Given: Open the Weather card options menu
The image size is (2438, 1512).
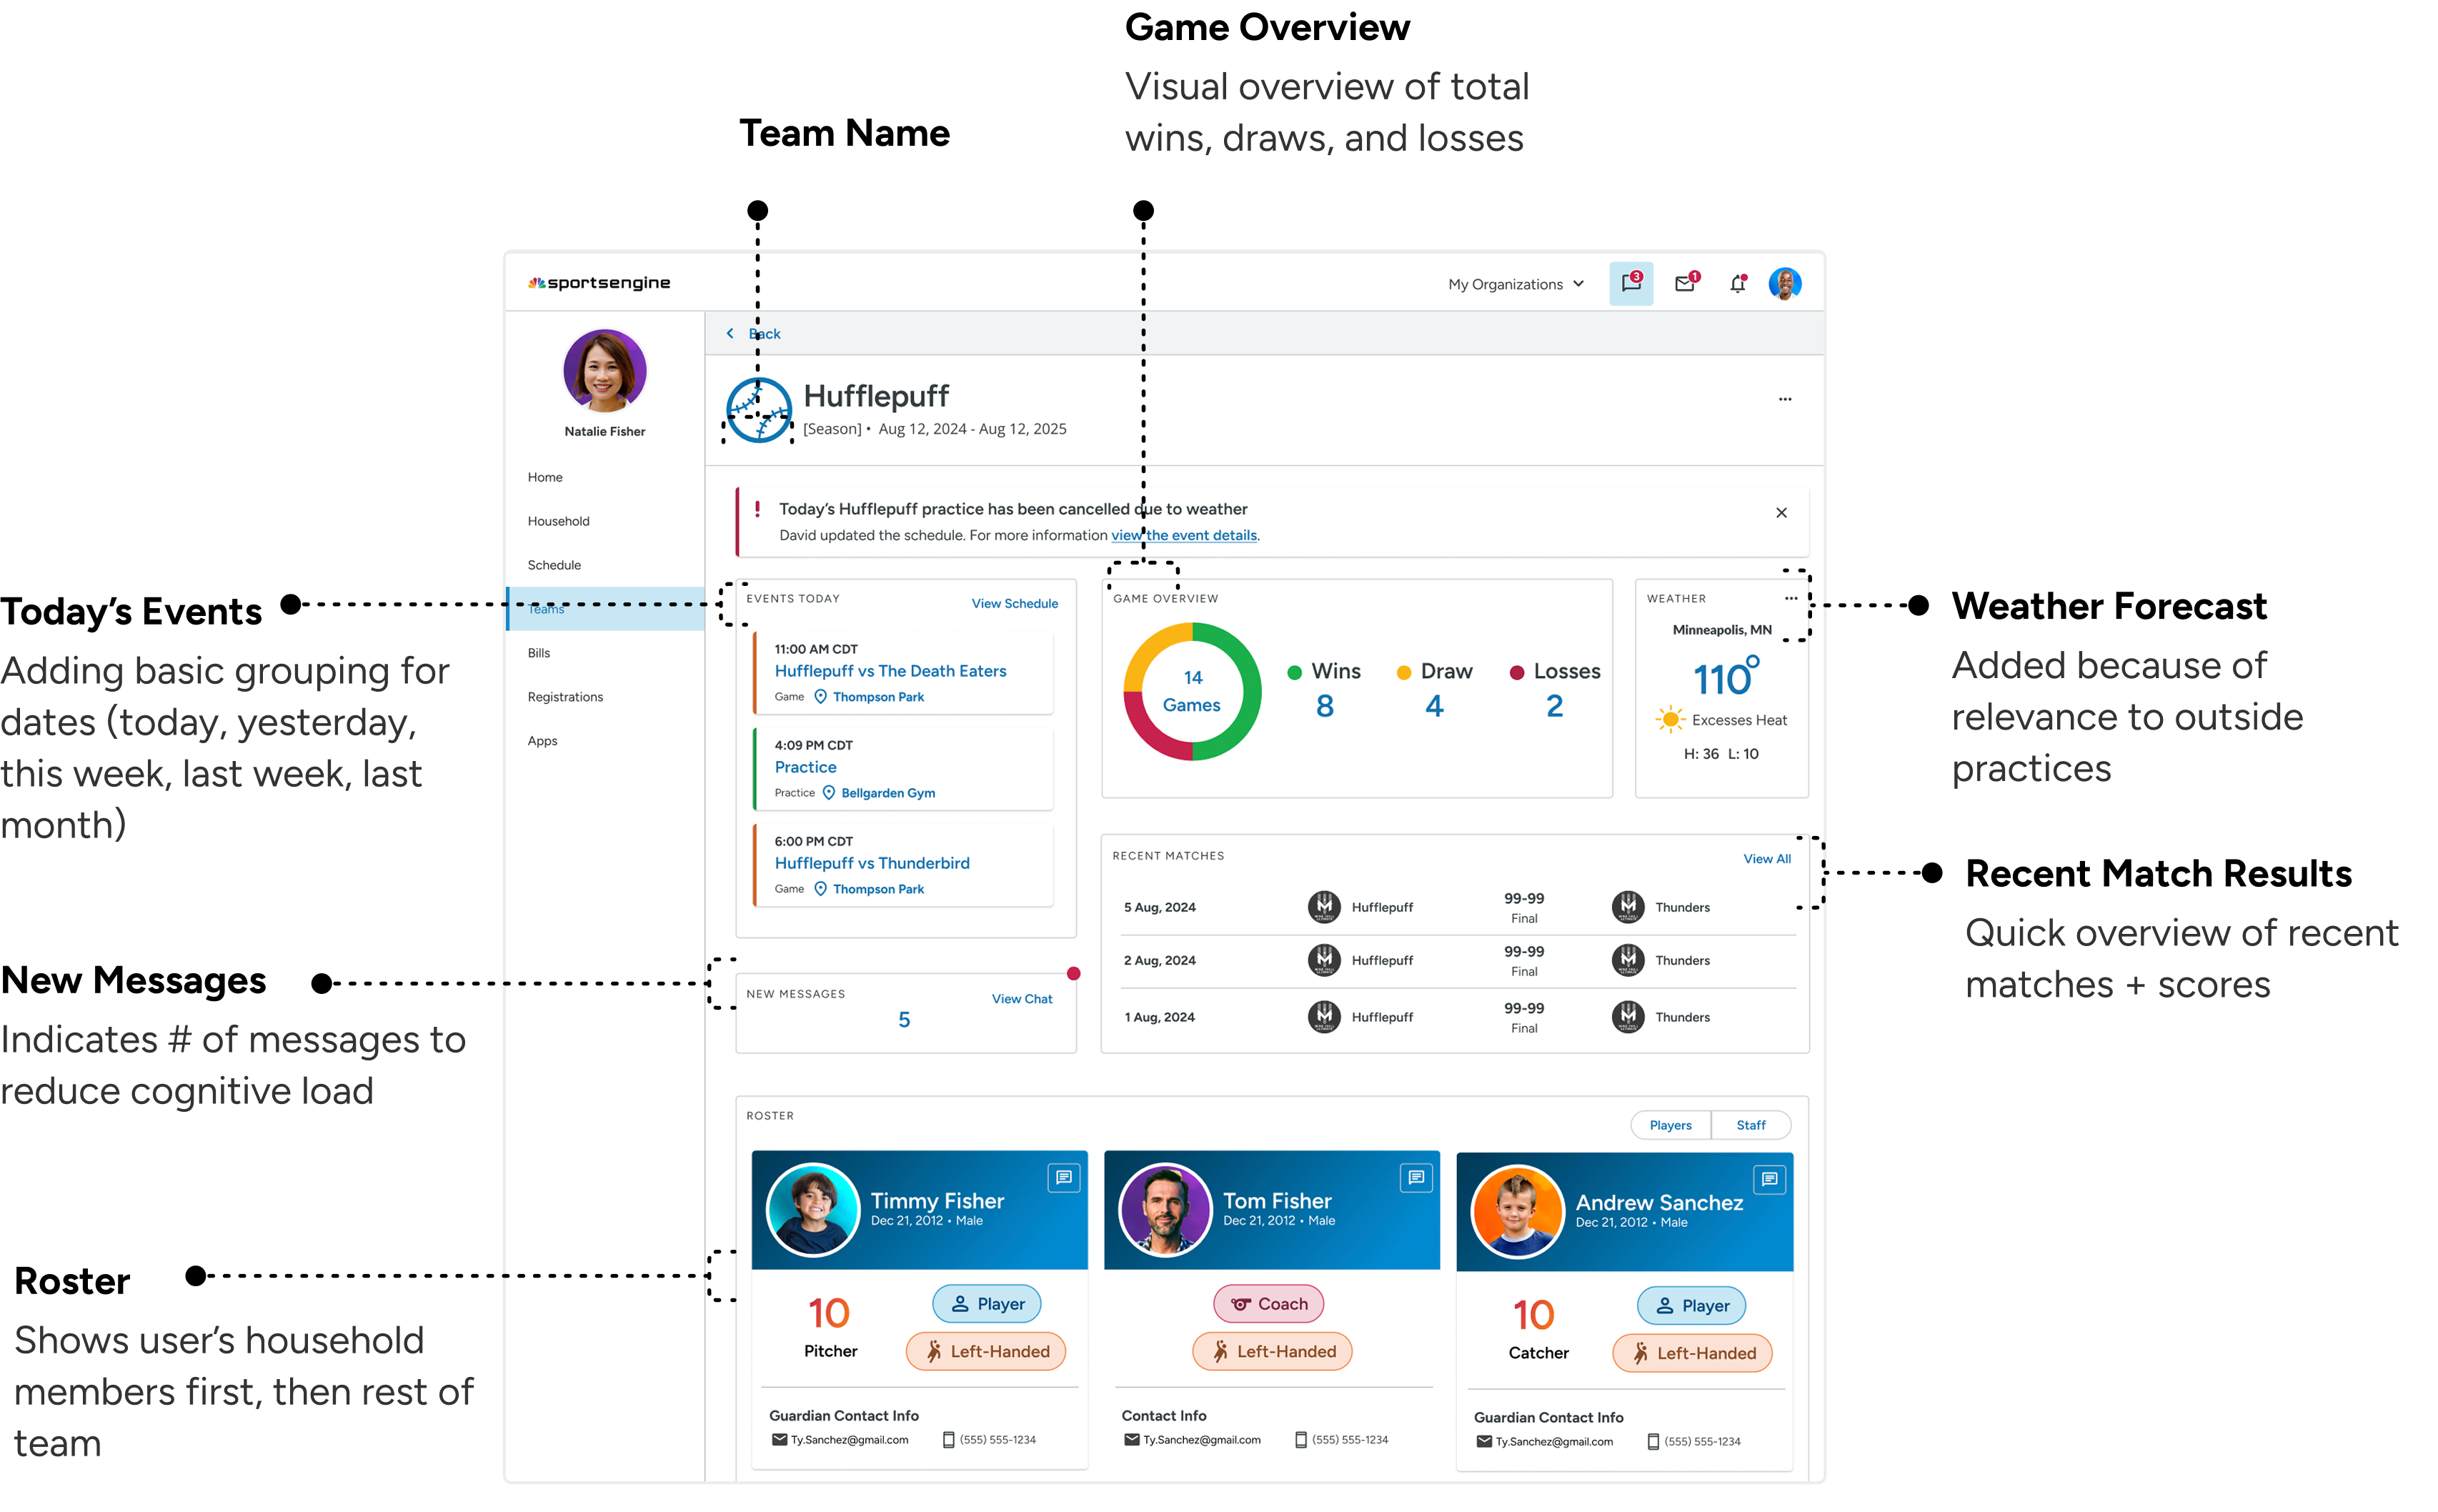Looking at the screenshot, I should coord(1790,598).
